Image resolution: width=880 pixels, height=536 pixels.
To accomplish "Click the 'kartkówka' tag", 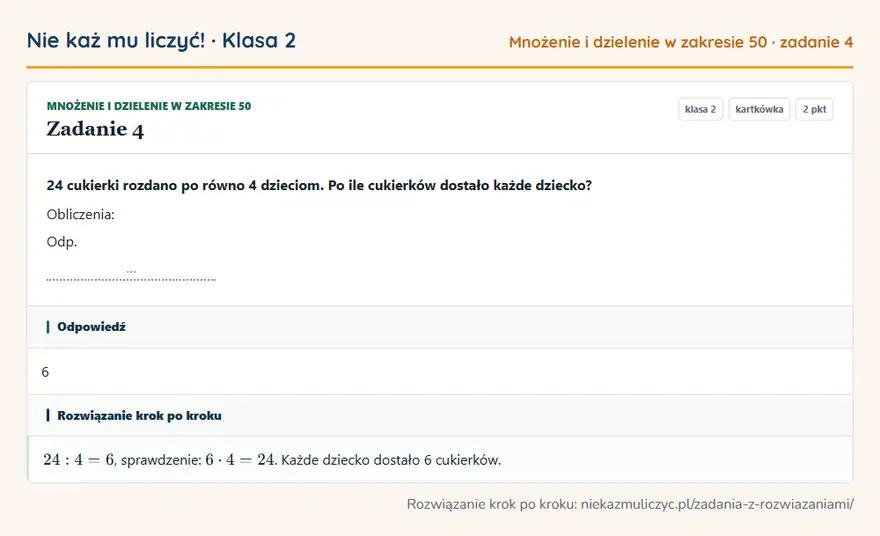I will 759,109.
